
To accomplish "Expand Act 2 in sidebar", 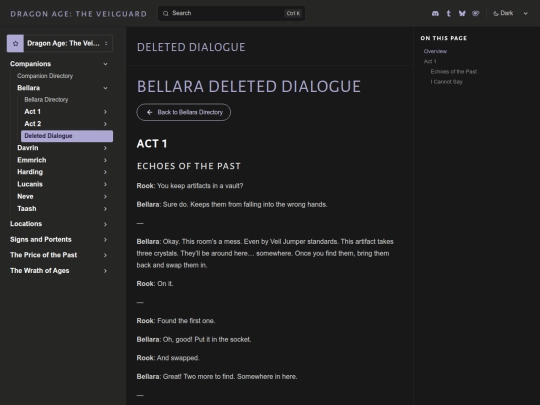I will (x=105, y=124).
